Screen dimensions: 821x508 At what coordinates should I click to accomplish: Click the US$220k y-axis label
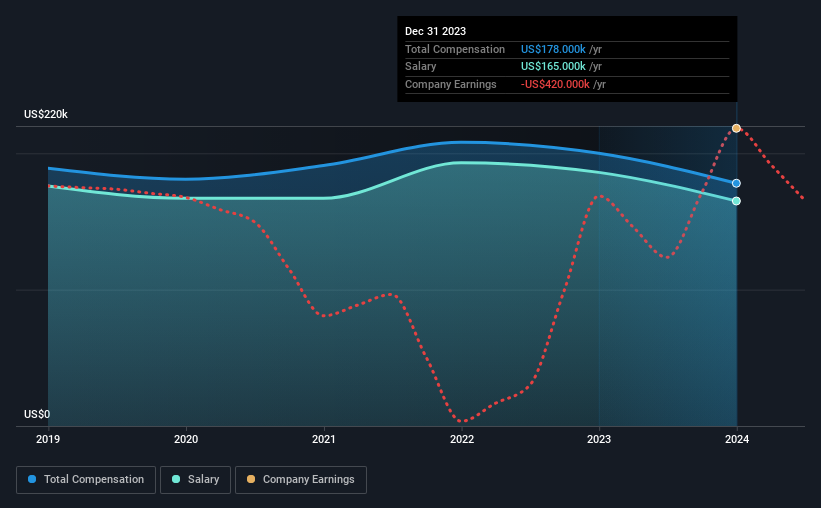point(46,114)
